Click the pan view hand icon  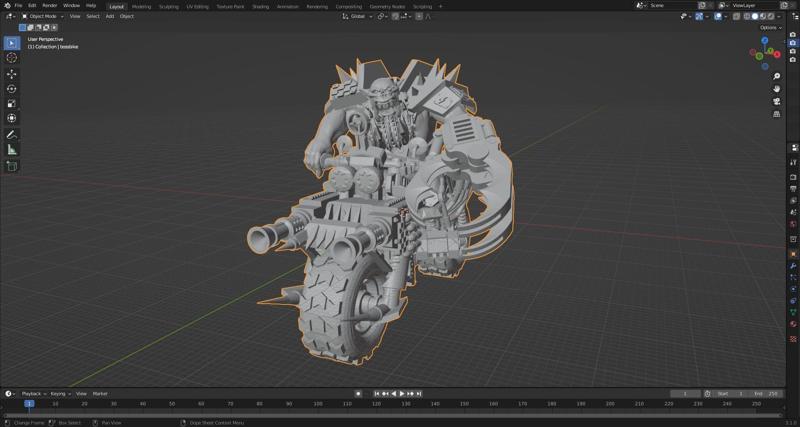click(x=777, y=89)
